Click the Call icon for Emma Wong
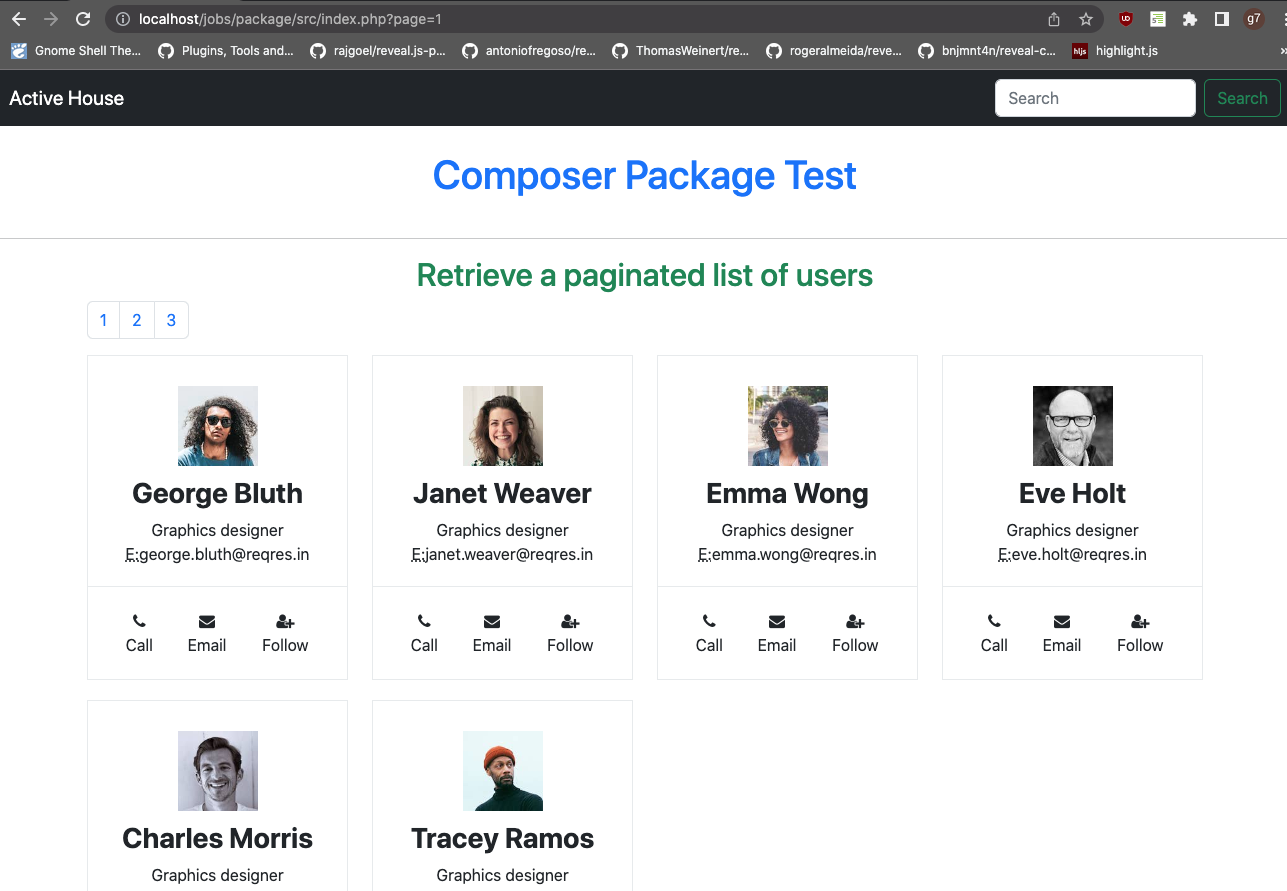Viewport: 1287px width, 891px height. tap(709, 621)
